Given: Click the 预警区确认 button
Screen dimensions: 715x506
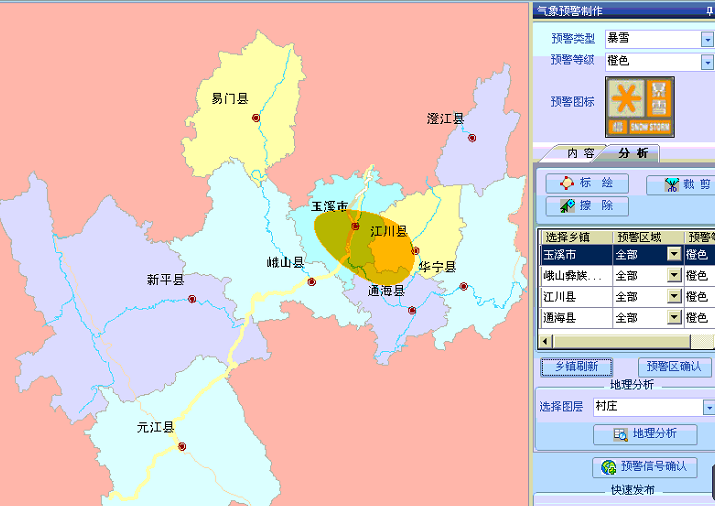Looking at the screenshot, I should coord(675,367).
